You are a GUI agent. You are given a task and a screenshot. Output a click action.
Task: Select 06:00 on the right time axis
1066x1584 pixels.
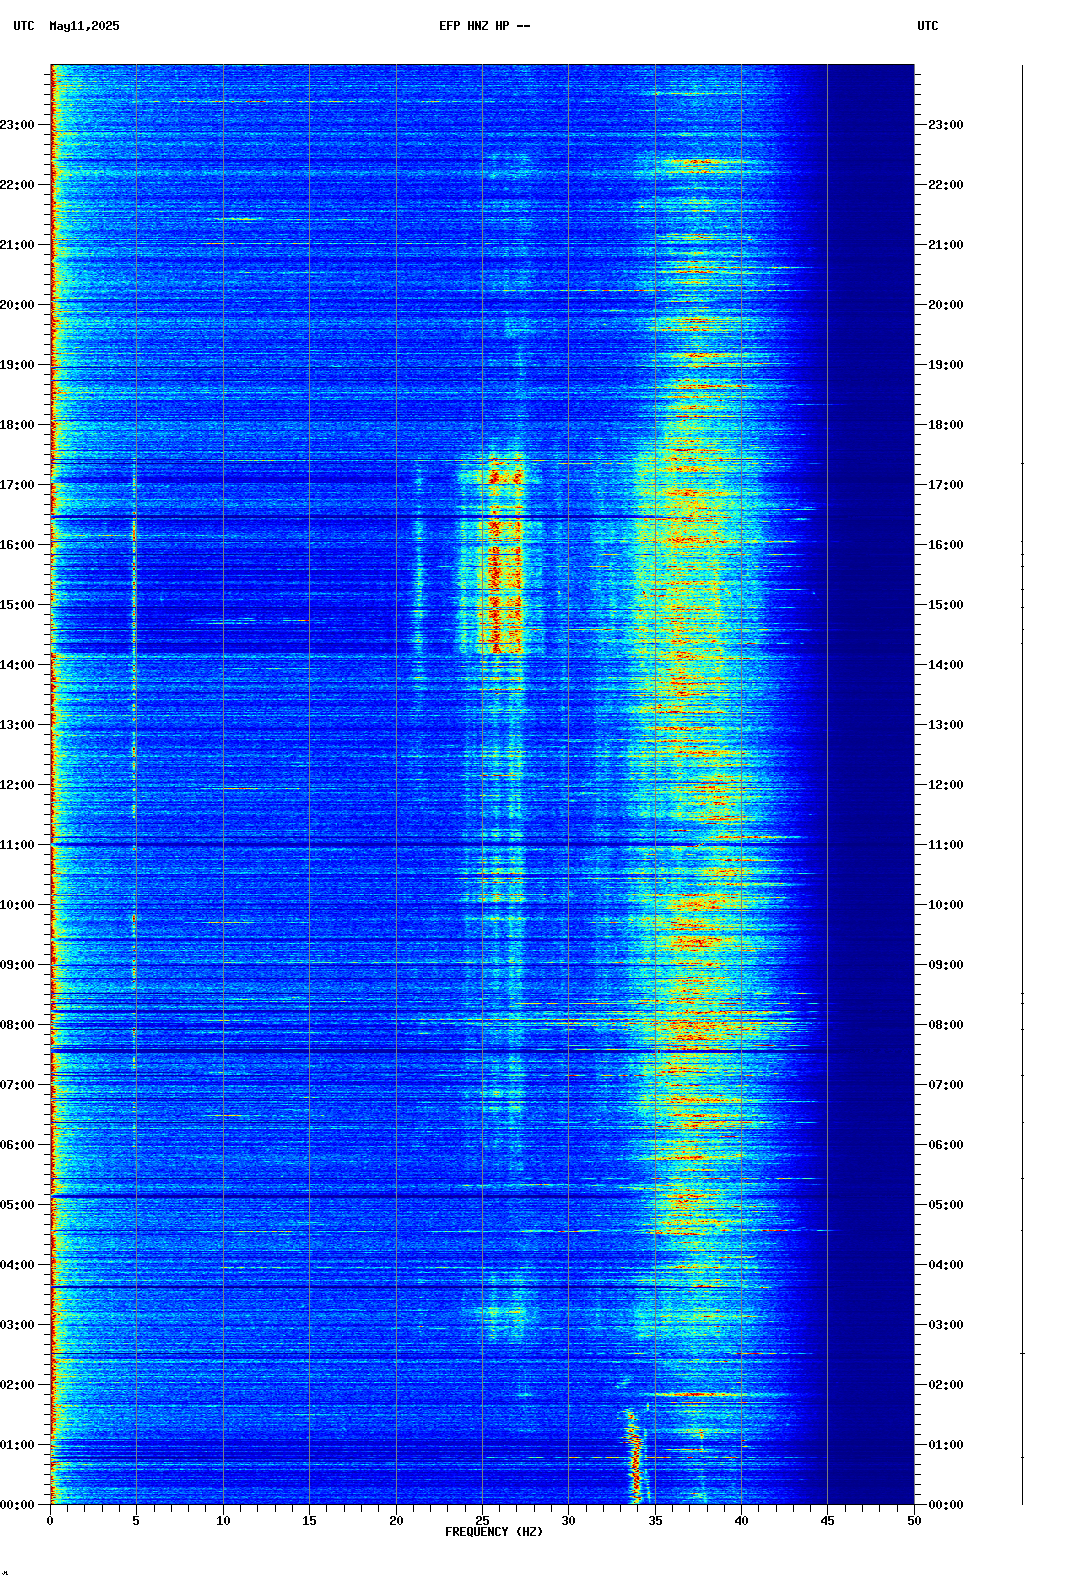[946, 1145]
